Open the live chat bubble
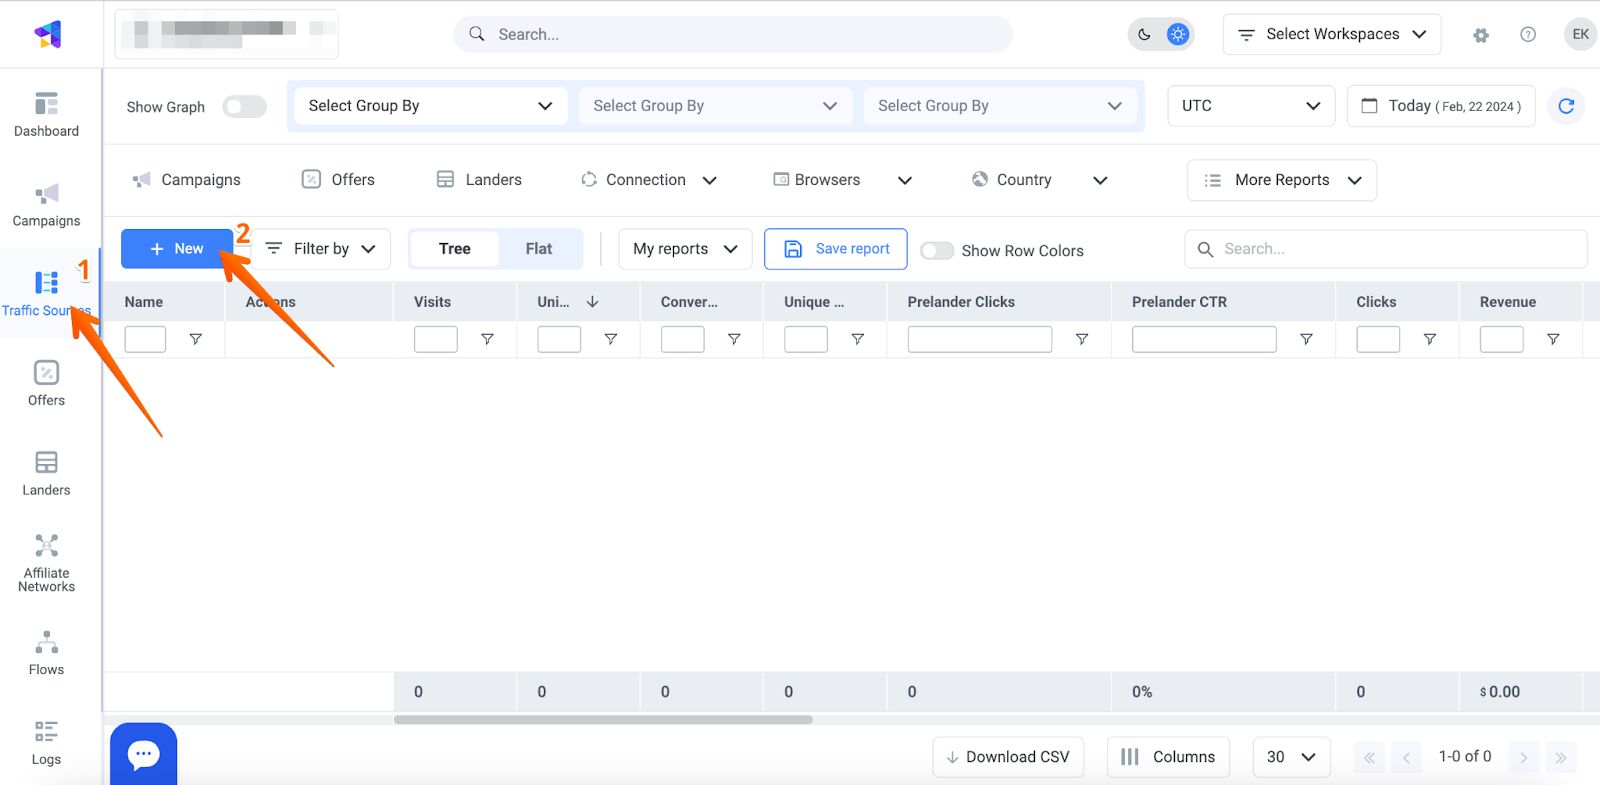The width and height of the screenshot is (1600, 785). coord(143,754)
